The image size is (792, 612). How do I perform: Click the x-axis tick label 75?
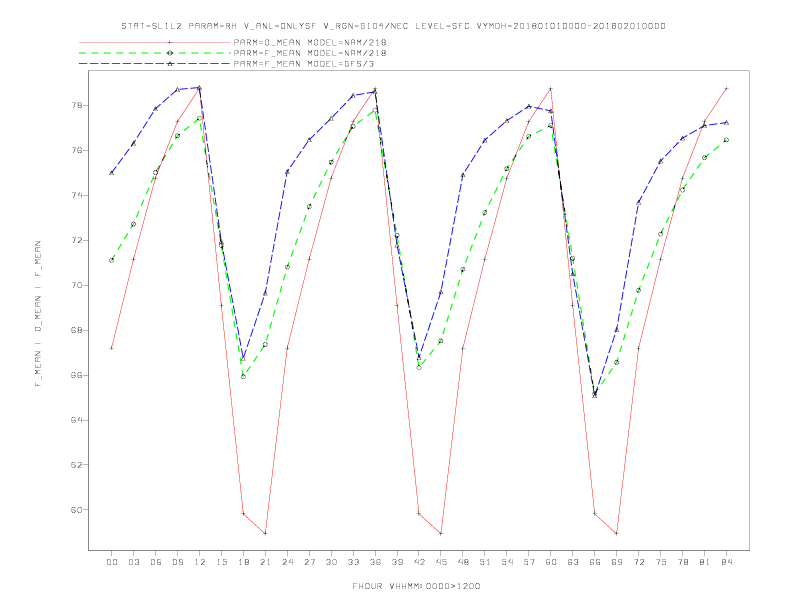661,562
